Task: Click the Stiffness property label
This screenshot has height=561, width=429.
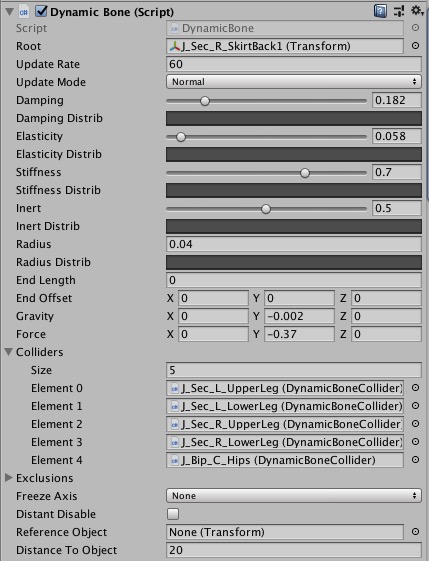Action: [x=38, y=172]
